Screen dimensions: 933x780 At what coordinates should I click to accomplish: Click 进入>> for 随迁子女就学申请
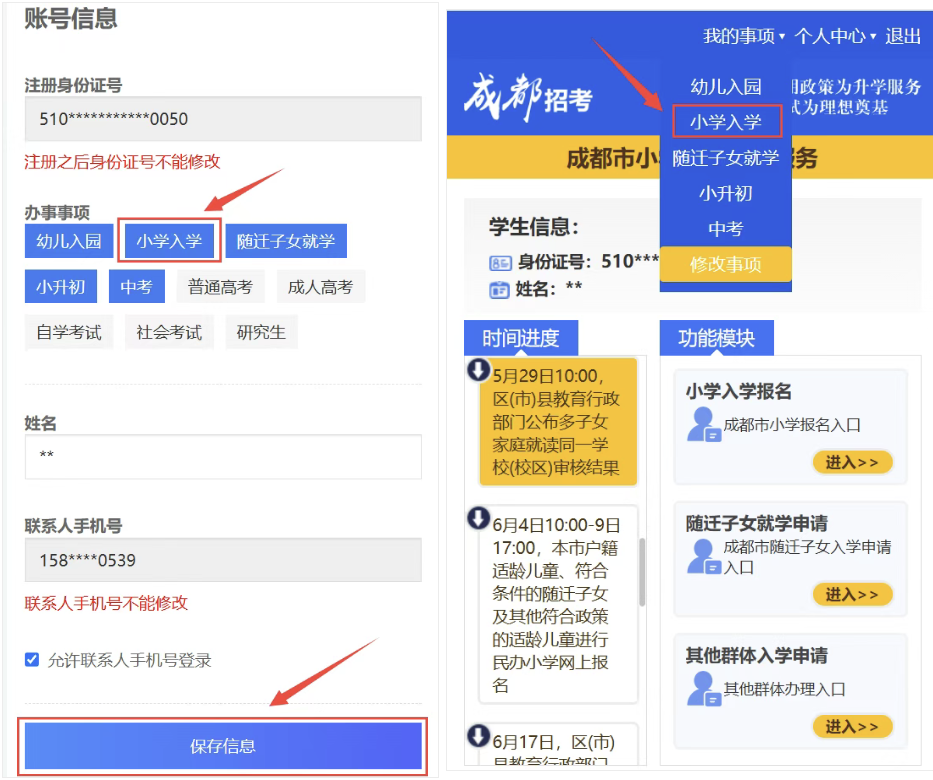pyautogui.click(x=852, y=594)
